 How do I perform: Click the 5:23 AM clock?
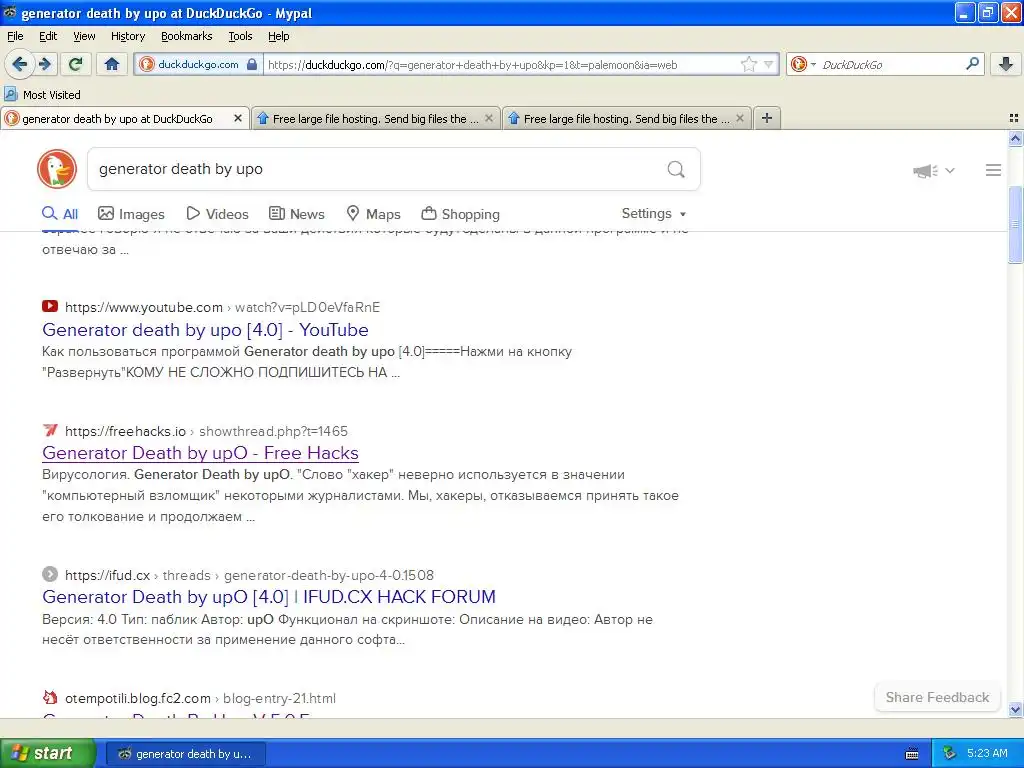(987, 753)
